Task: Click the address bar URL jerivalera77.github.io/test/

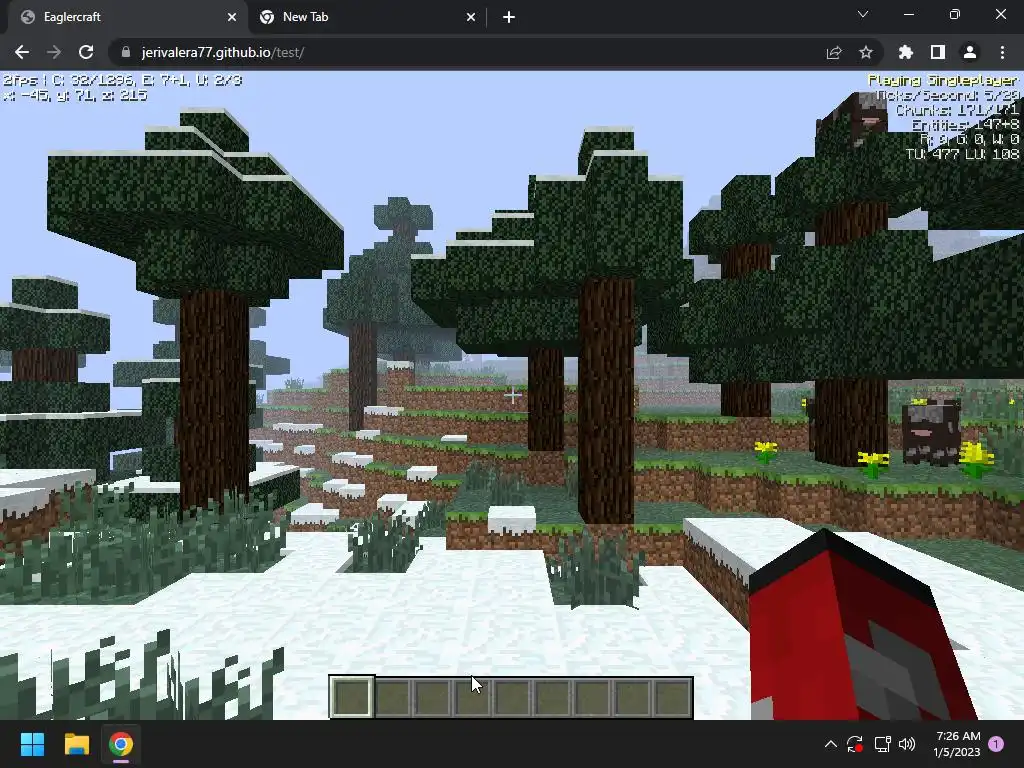Action: [223, 52]
